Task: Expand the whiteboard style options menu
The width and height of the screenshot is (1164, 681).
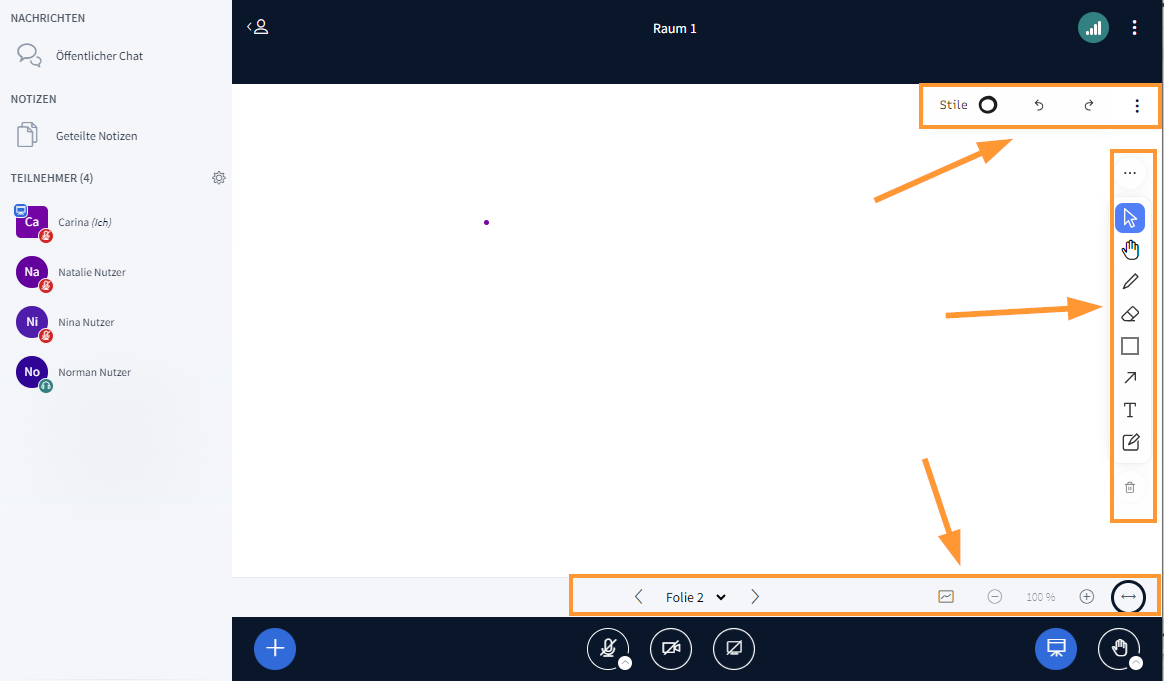Action: click(x=1136, y=105)
